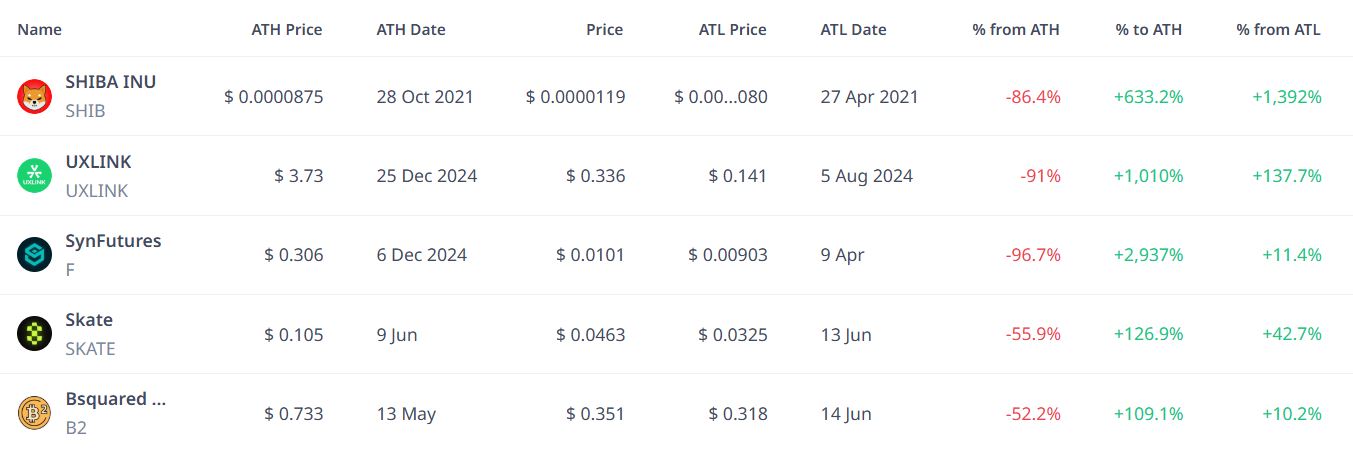This screenshot has width=1353, height=450.
Task: Click the truncated SHIB ATL price value
Action: (721, 97)
